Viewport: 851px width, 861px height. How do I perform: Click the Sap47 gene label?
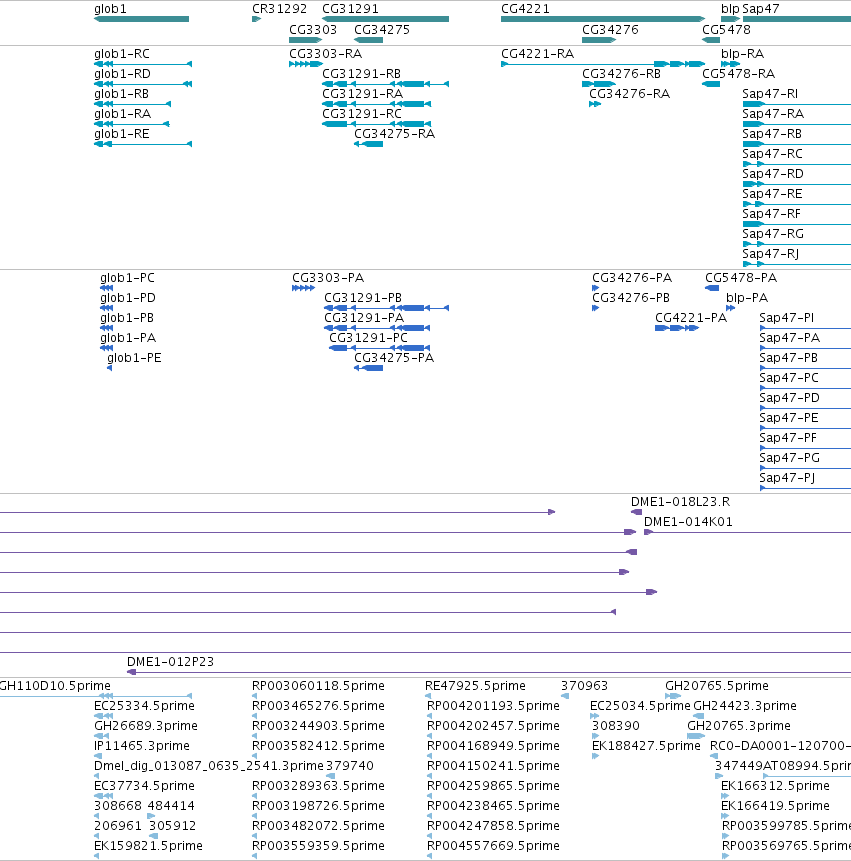coord(760,9)
